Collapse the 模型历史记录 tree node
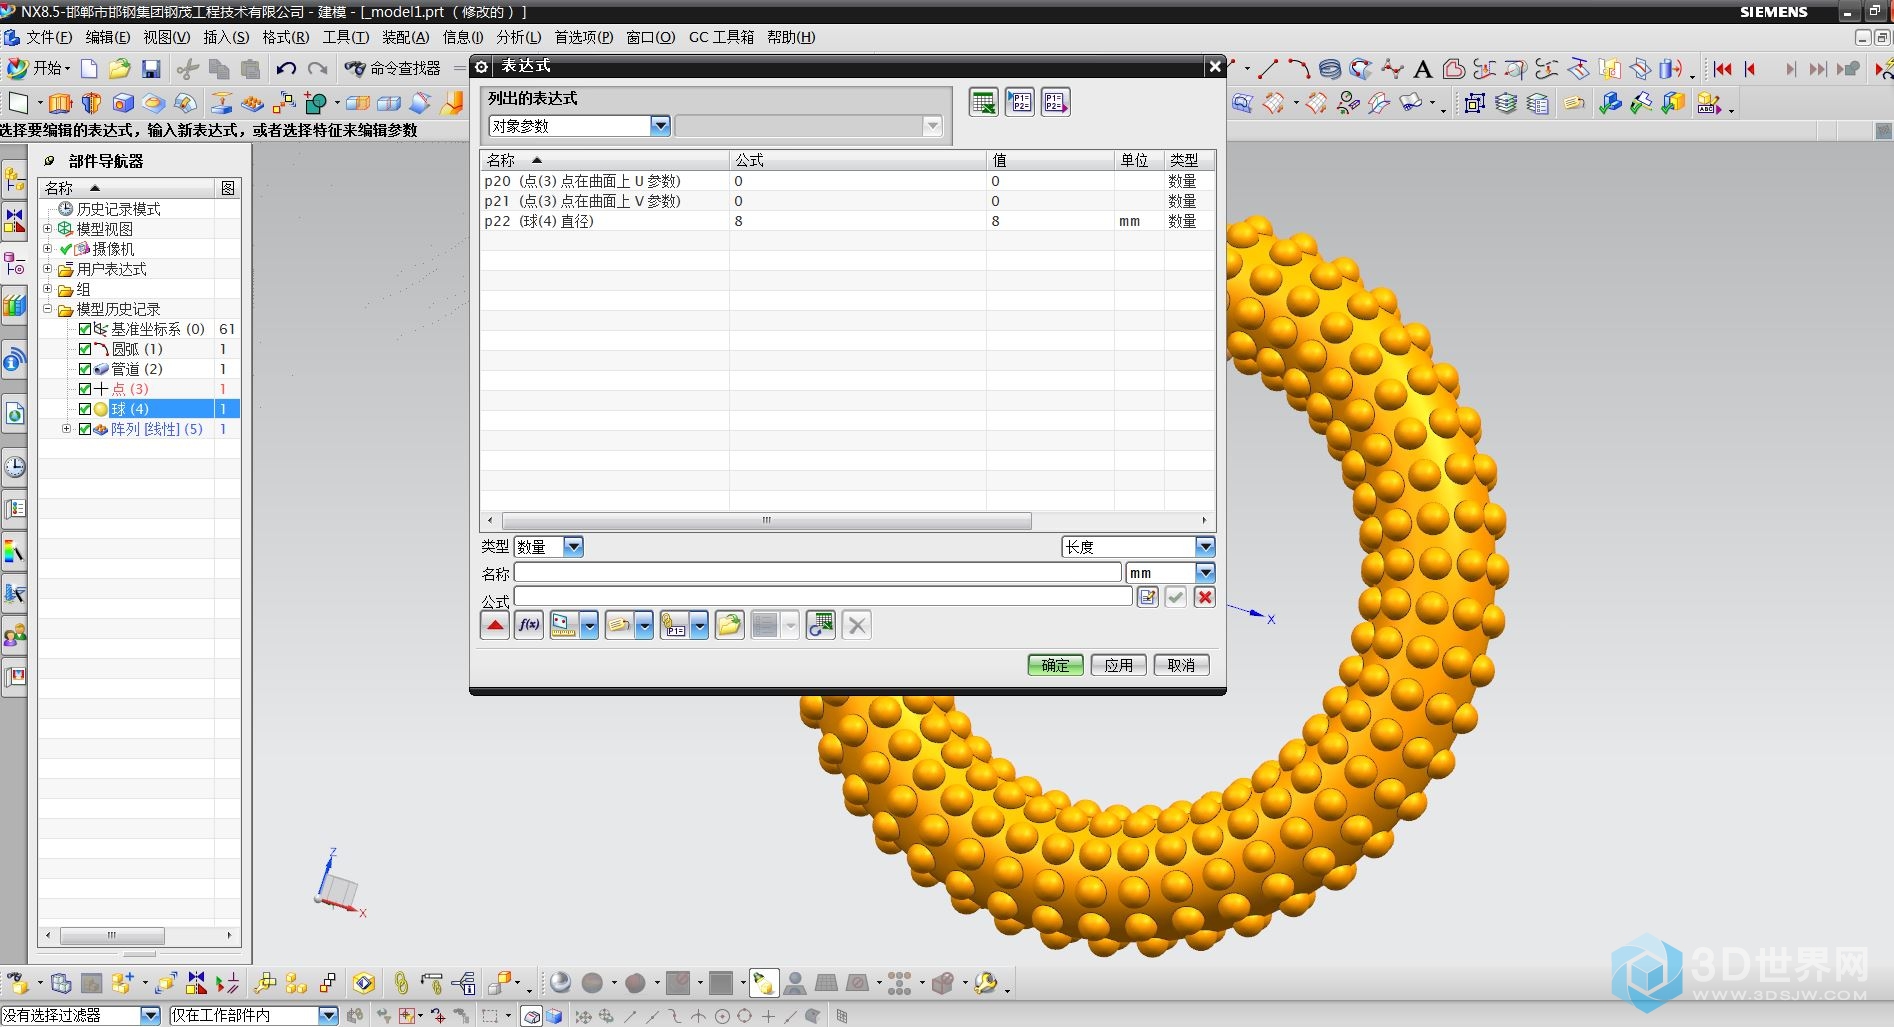 click(47, 309)
